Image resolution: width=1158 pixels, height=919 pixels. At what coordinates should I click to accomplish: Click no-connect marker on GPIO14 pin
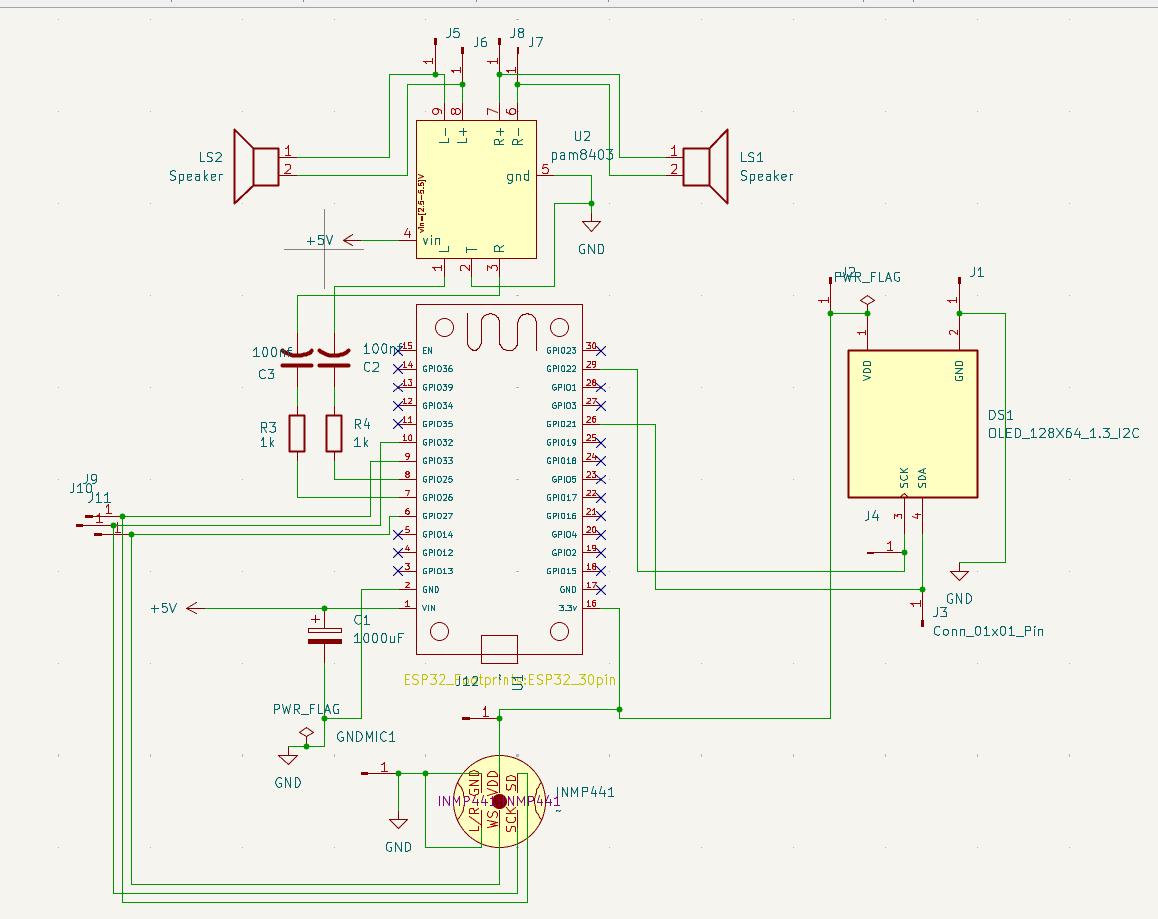(x=398, y=534)
